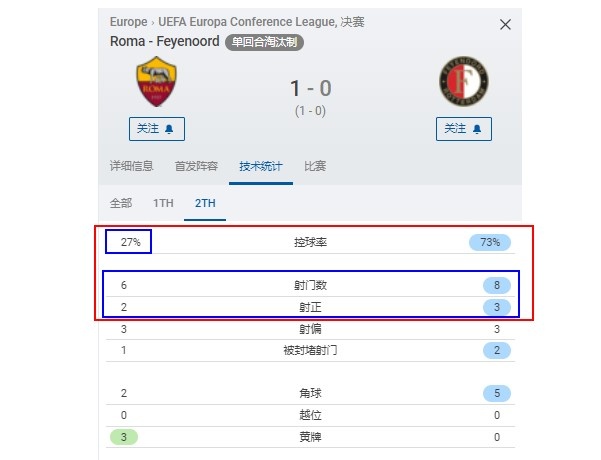Open the 详细信息 tab
This screenshot has width=601, height=460.
[x=131, y=166]
